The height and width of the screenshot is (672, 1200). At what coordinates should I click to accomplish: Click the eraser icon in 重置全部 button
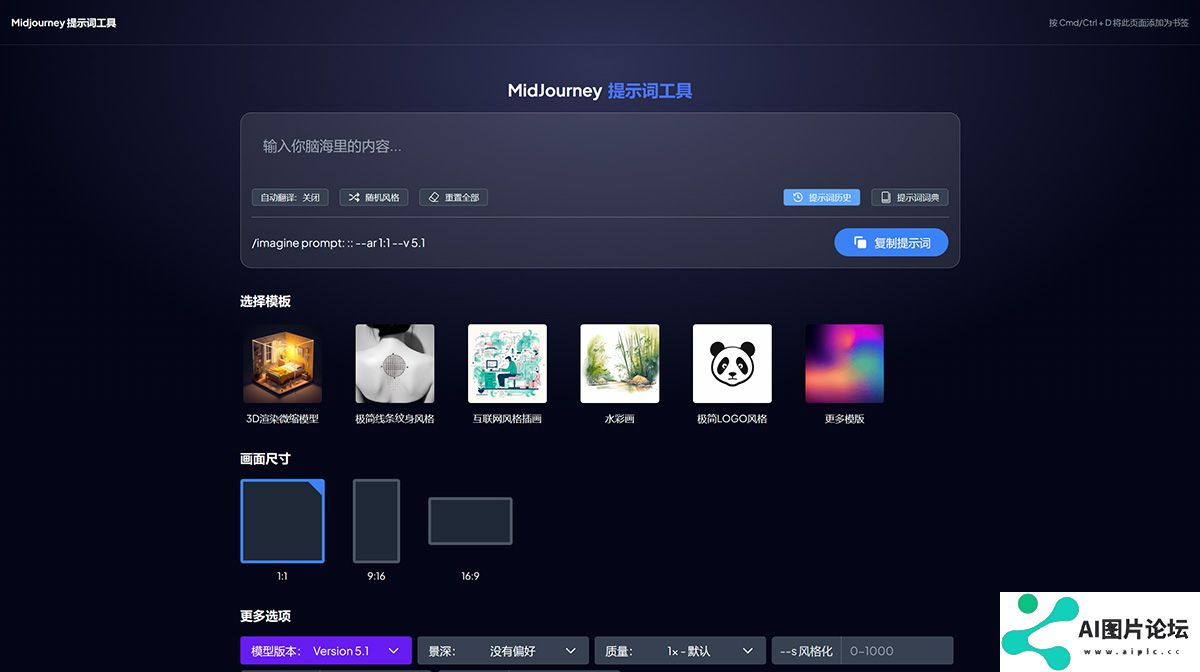(434, 198)
